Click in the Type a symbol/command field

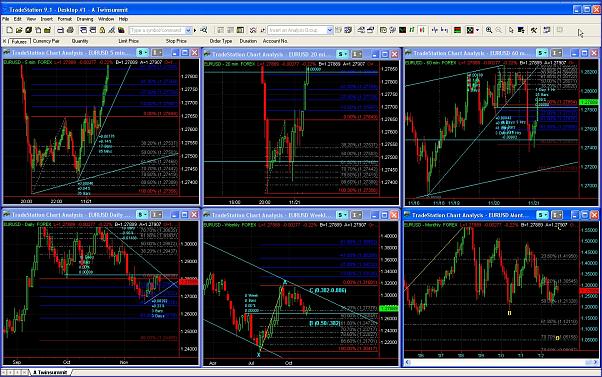click(x=157, y=30)
